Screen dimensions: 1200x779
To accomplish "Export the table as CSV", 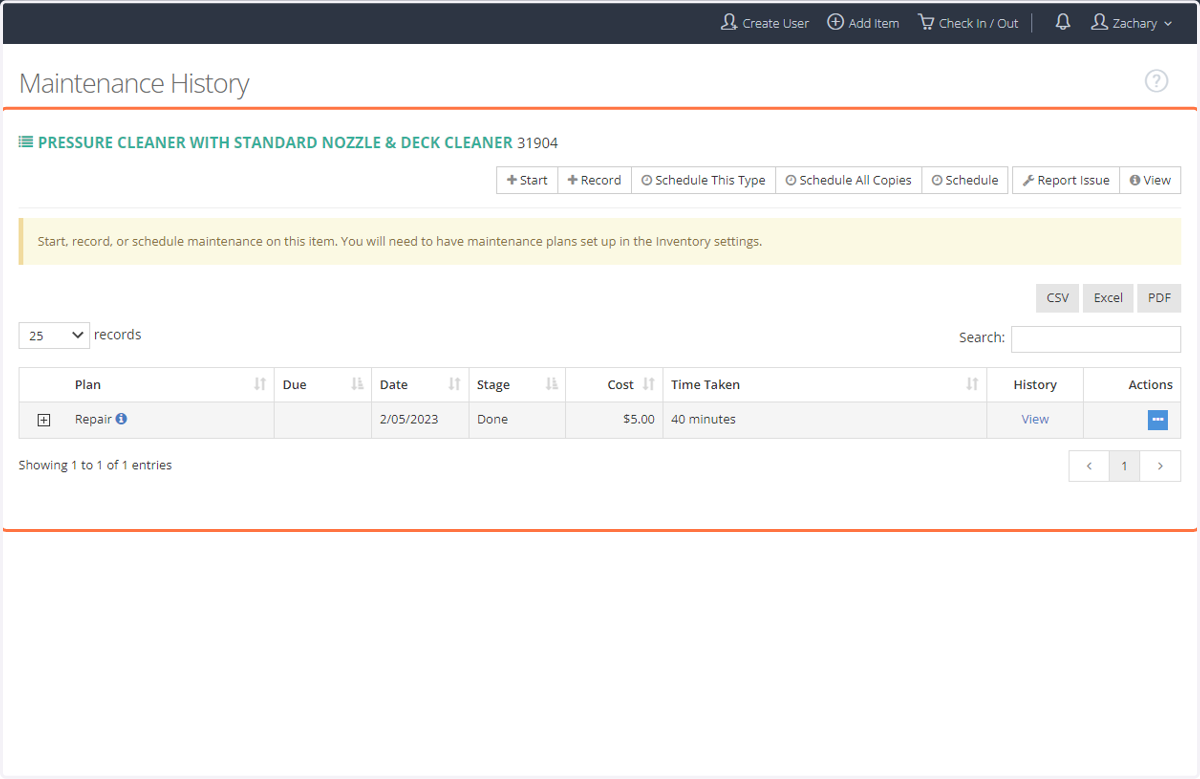I will [x=1057, y=298].
